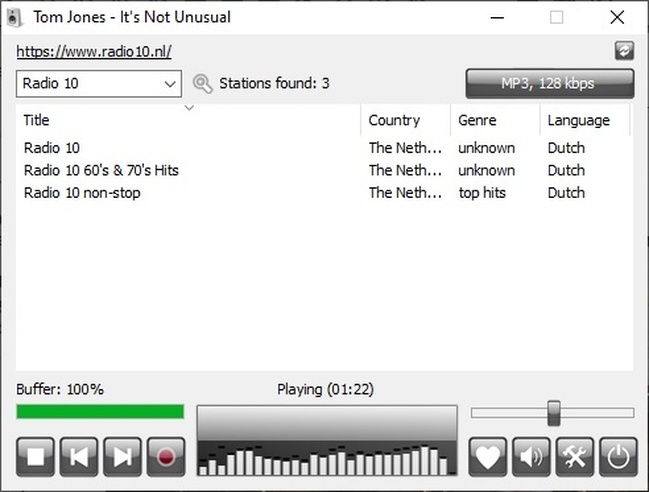The width and height of the screenshot is (649, 492).
Task: Open the Radio 10 search combo box
Action: pyautogui.click(x=99, y=84)
